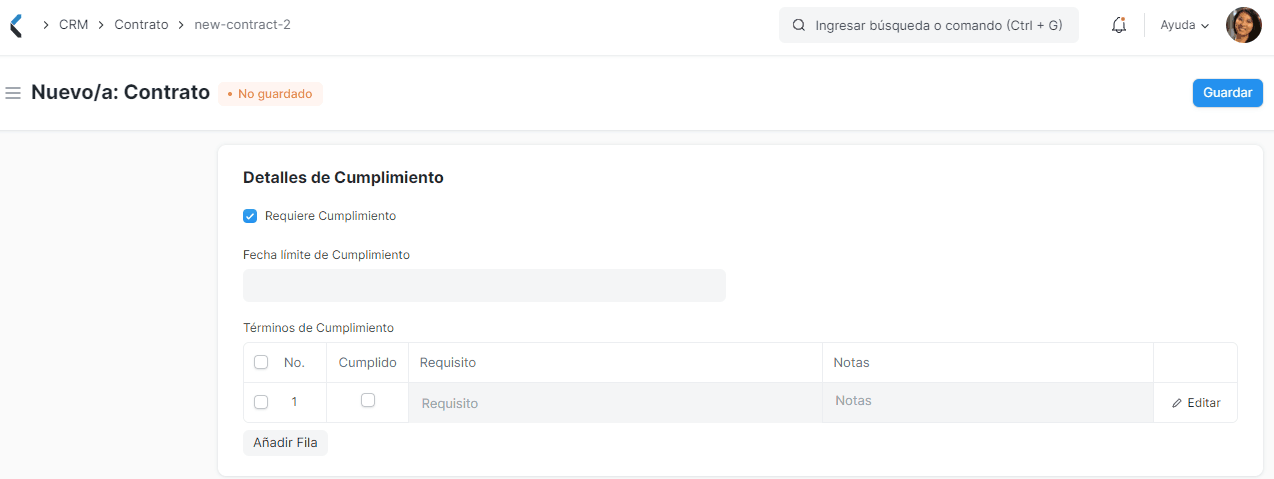The image size is (1274, 479).
Task: Select row 1 checkbox in the terms table
Action: [261, 402]
